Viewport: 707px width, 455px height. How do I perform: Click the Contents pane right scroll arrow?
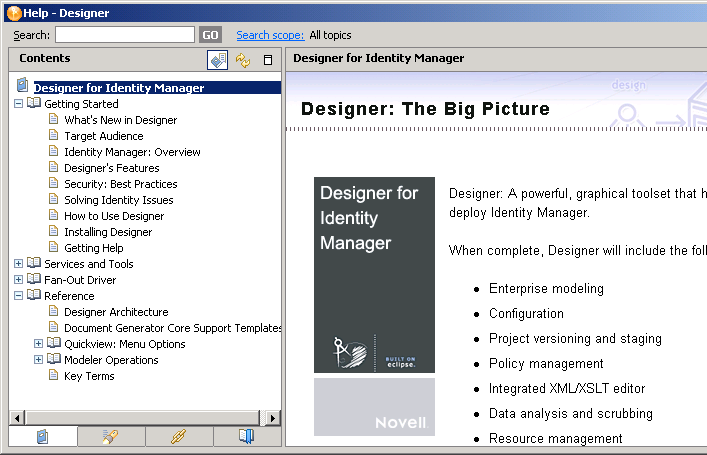[x=273, y=418]
